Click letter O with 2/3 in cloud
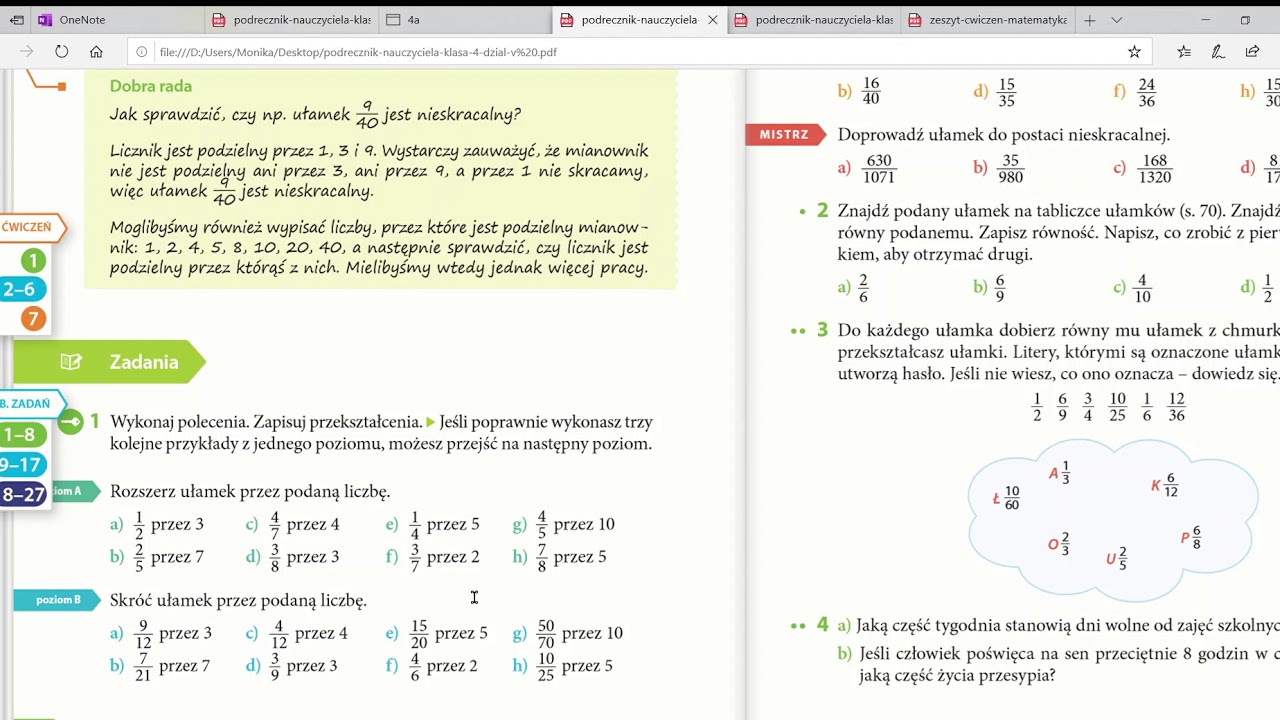The image size is (1280, 720). tap(1059, 545)
